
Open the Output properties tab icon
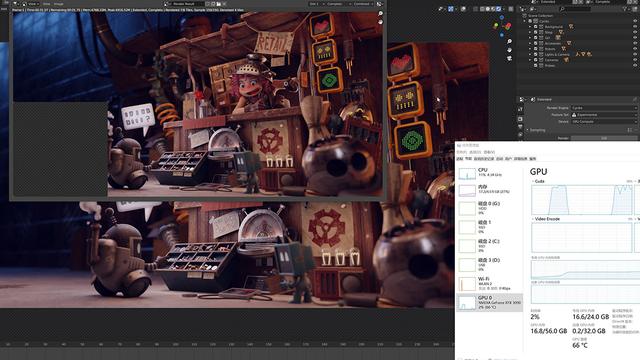pos(520,119)
